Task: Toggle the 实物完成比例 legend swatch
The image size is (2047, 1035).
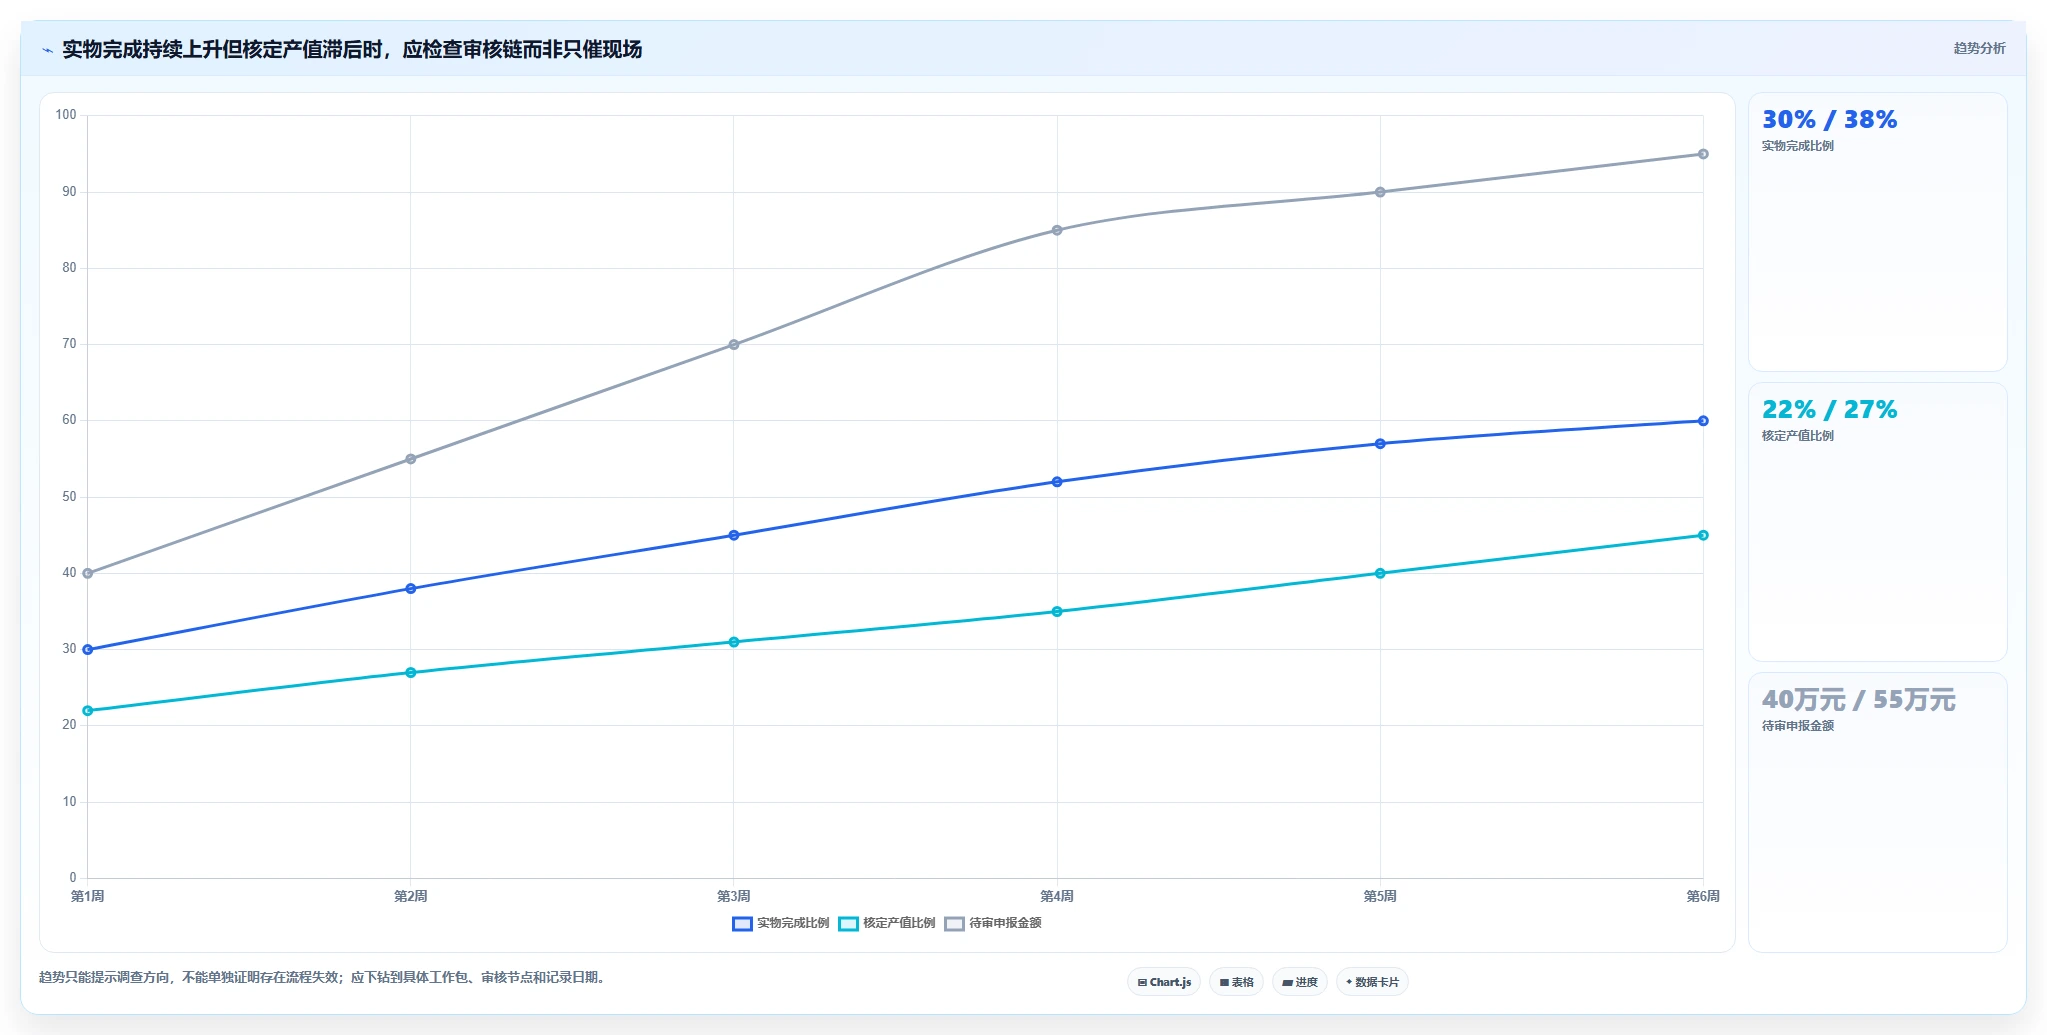Action: click(x=742, y=923)
